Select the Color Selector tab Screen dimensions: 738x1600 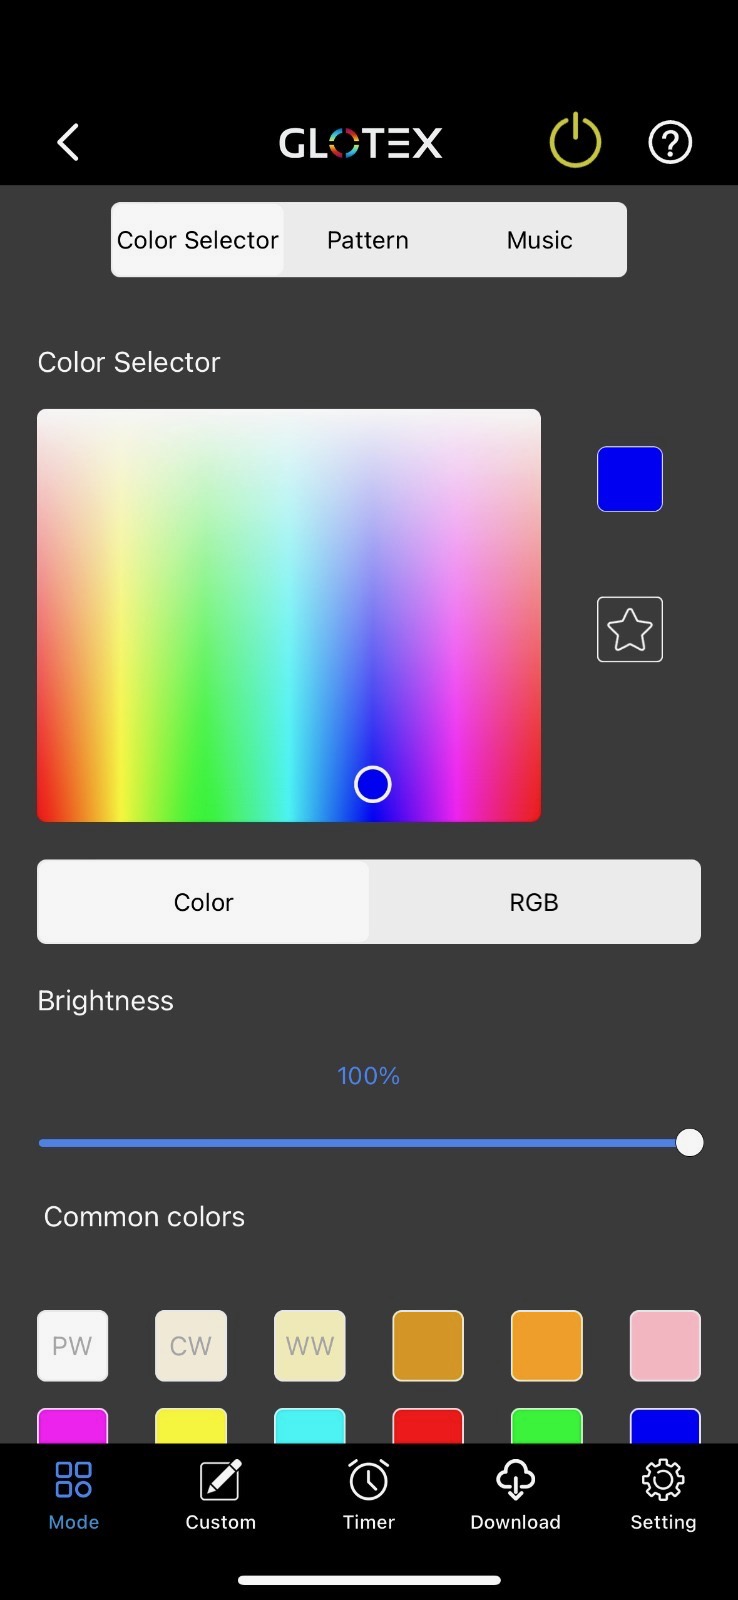198,240
